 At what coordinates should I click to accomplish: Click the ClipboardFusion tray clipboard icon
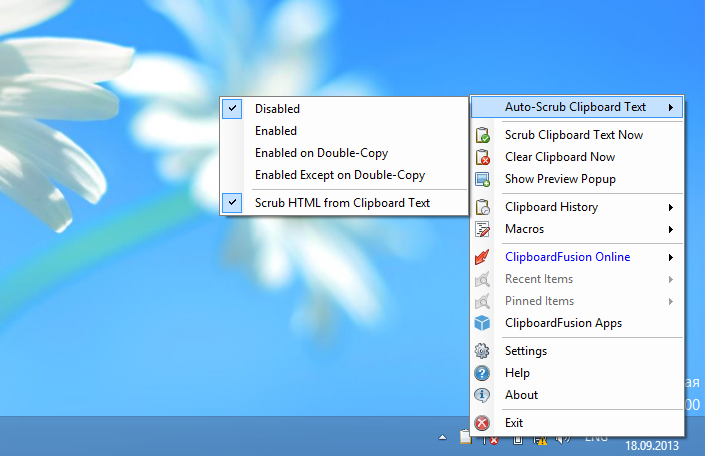465,437
